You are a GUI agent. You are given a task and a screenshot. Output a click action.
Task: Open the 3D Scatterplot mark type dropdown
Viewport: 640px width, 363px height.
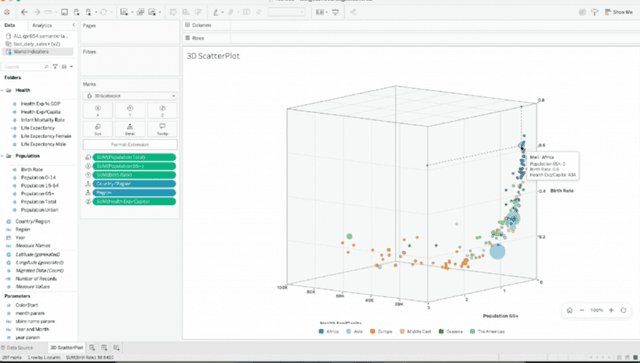[130, 96]
